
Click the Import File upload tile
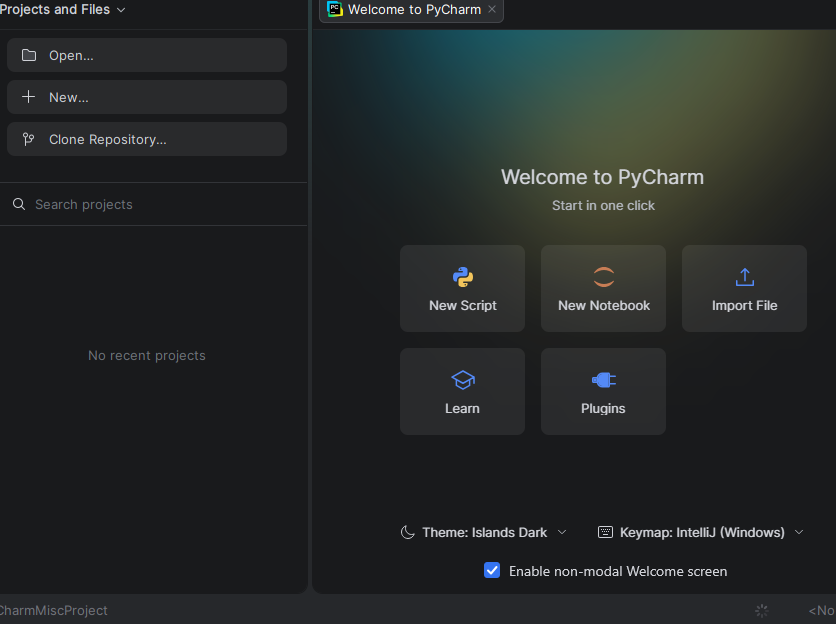pos(744,289)
